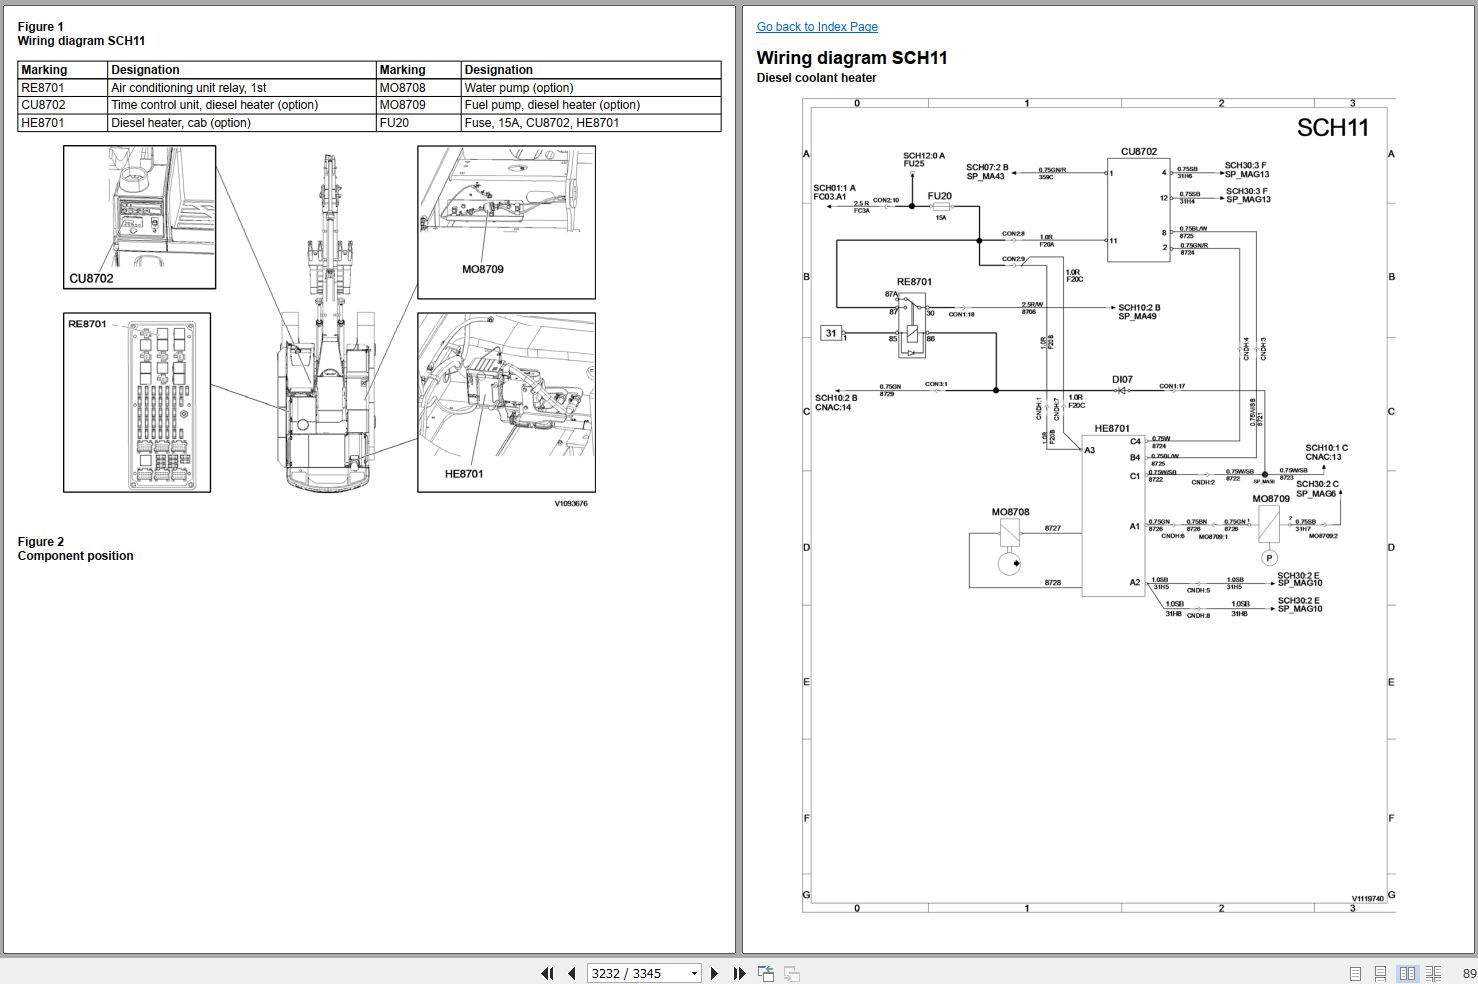Jump to the last page
The image size is (1478, 984).
pyautogui.click(x=739, y=973)
